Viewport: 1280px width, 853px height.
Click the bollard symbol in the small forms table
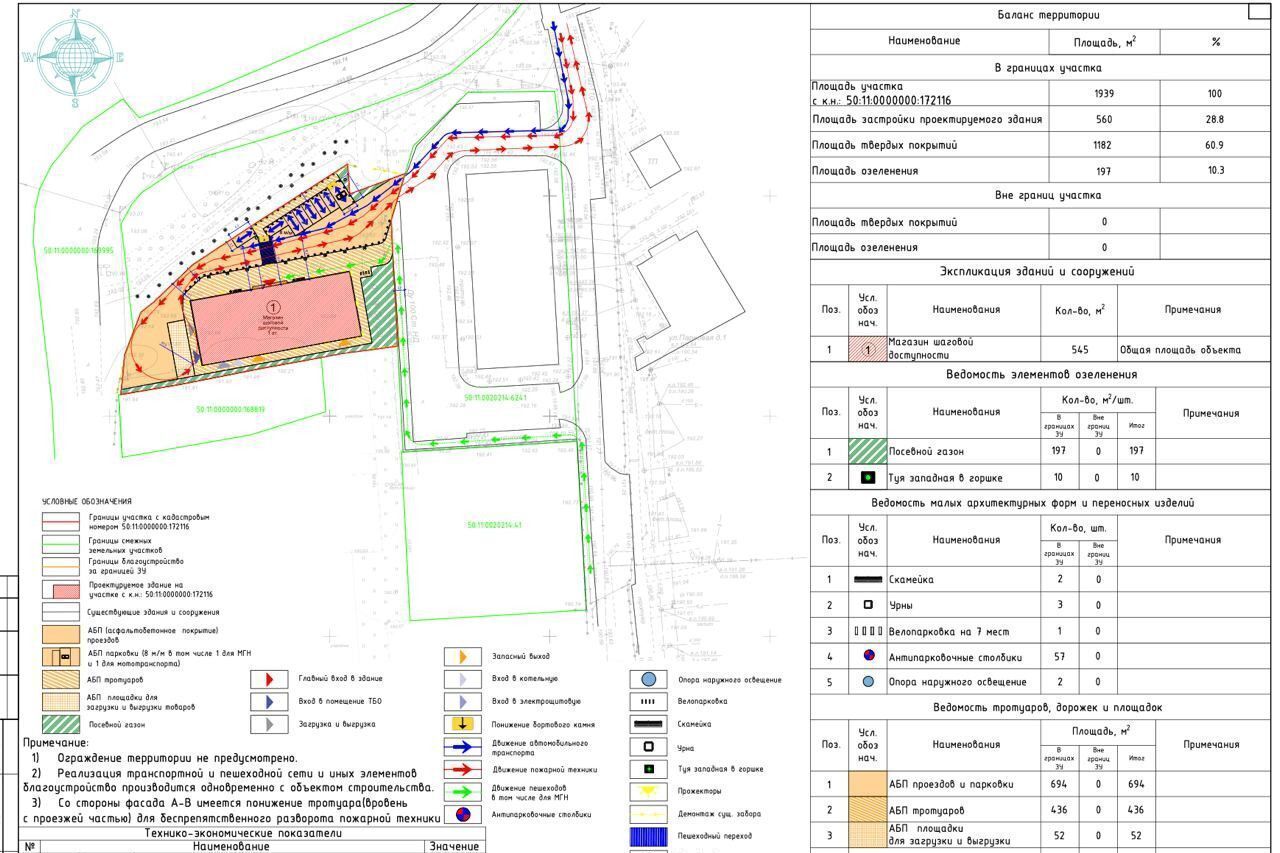tap(867, 656)
